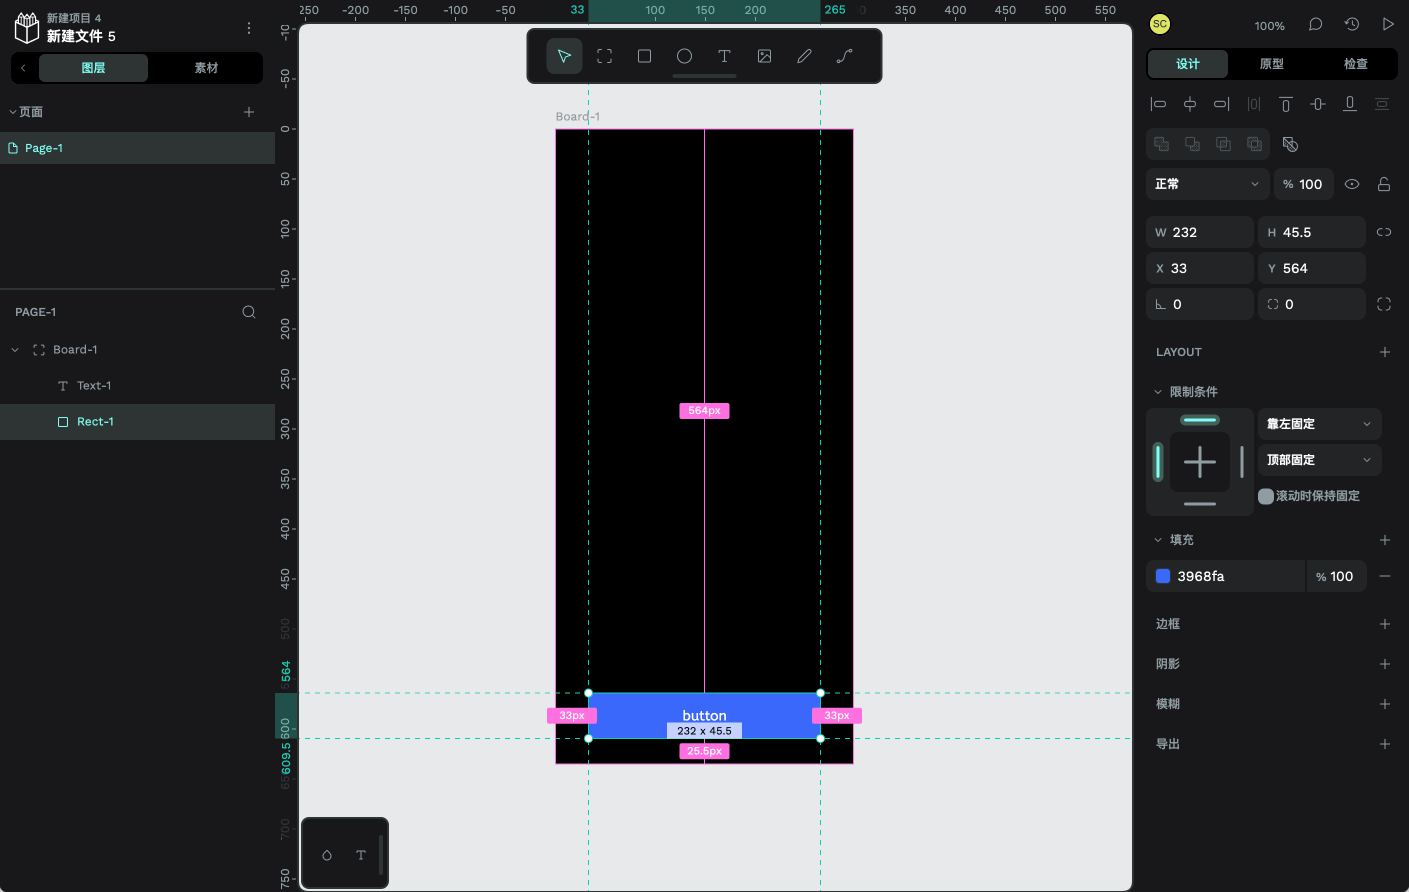Switch to the 原型 tab
The height and width of the screenshot is (892, 1409).
tap(1271, 63)
